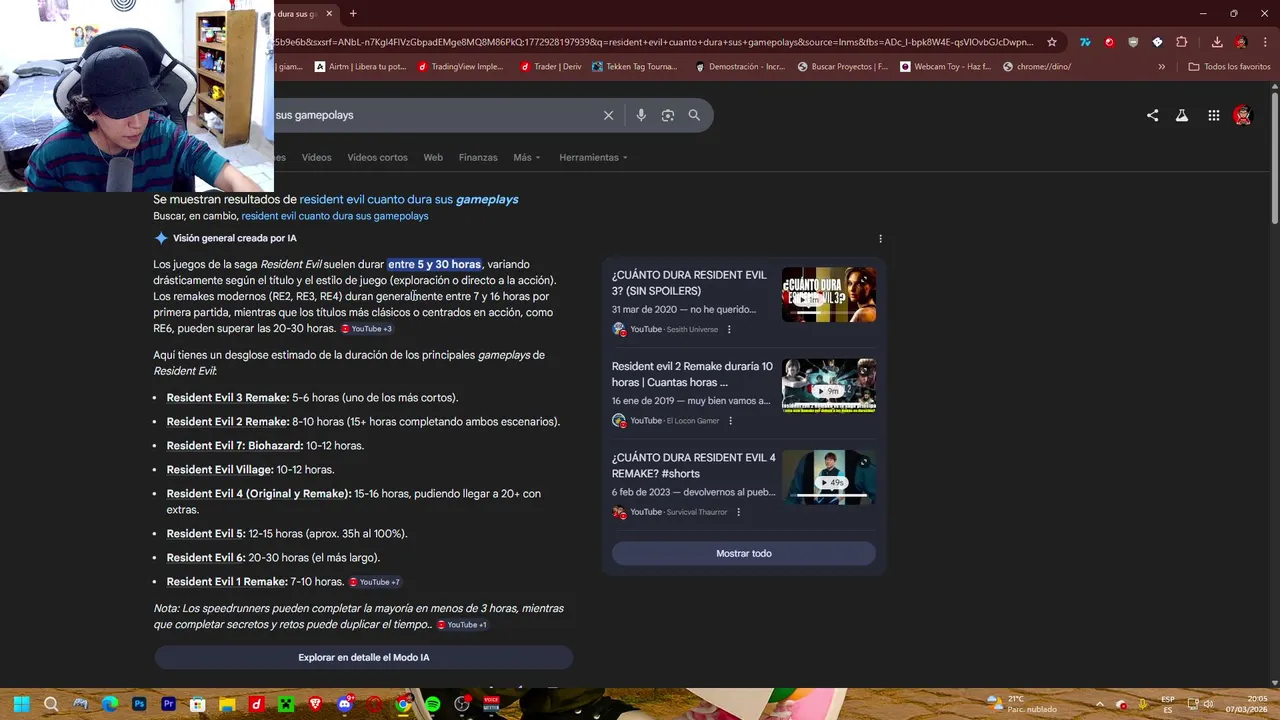Show hidden system tray icons
The width and height of the screenshot is (1280, 720).
click(1100, 704)
